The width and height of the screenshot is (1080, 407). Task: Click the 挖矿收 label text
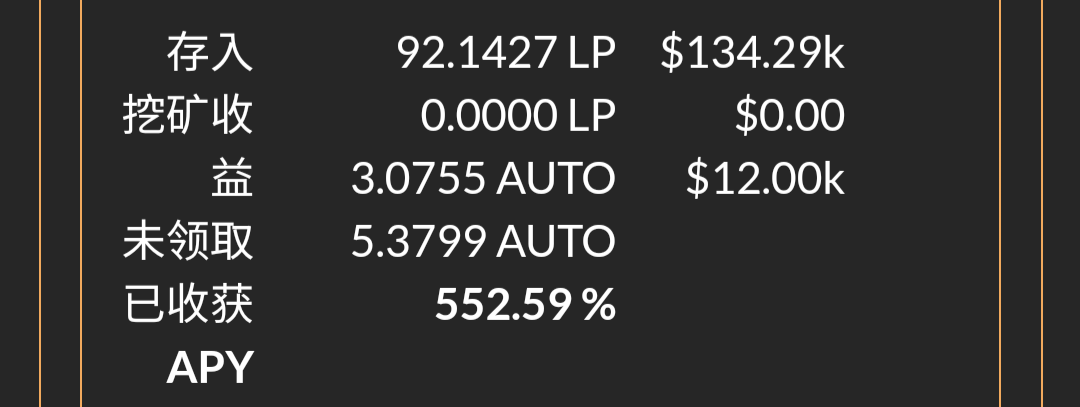pyautogui.click(x=188, y=115)
